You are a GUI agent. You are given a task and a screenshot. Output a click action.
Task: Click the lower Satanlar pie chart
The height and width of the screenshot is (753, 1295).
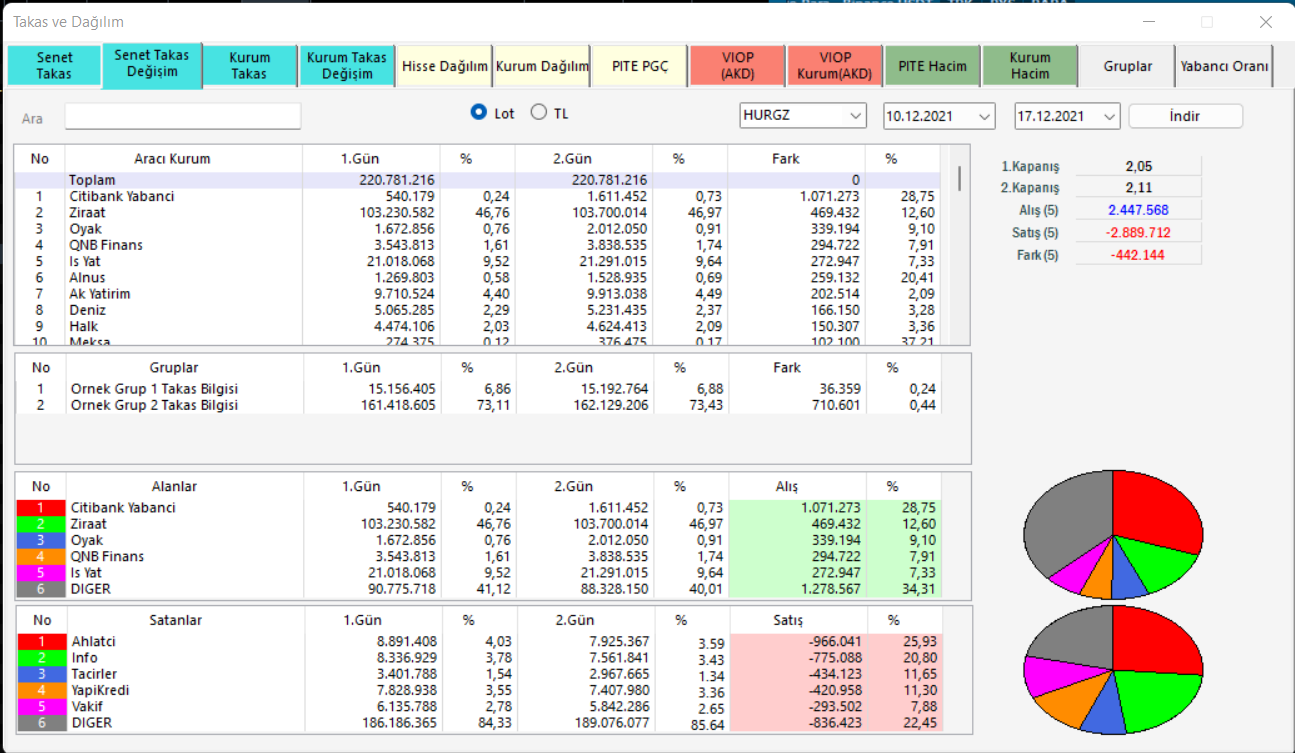1113,670
